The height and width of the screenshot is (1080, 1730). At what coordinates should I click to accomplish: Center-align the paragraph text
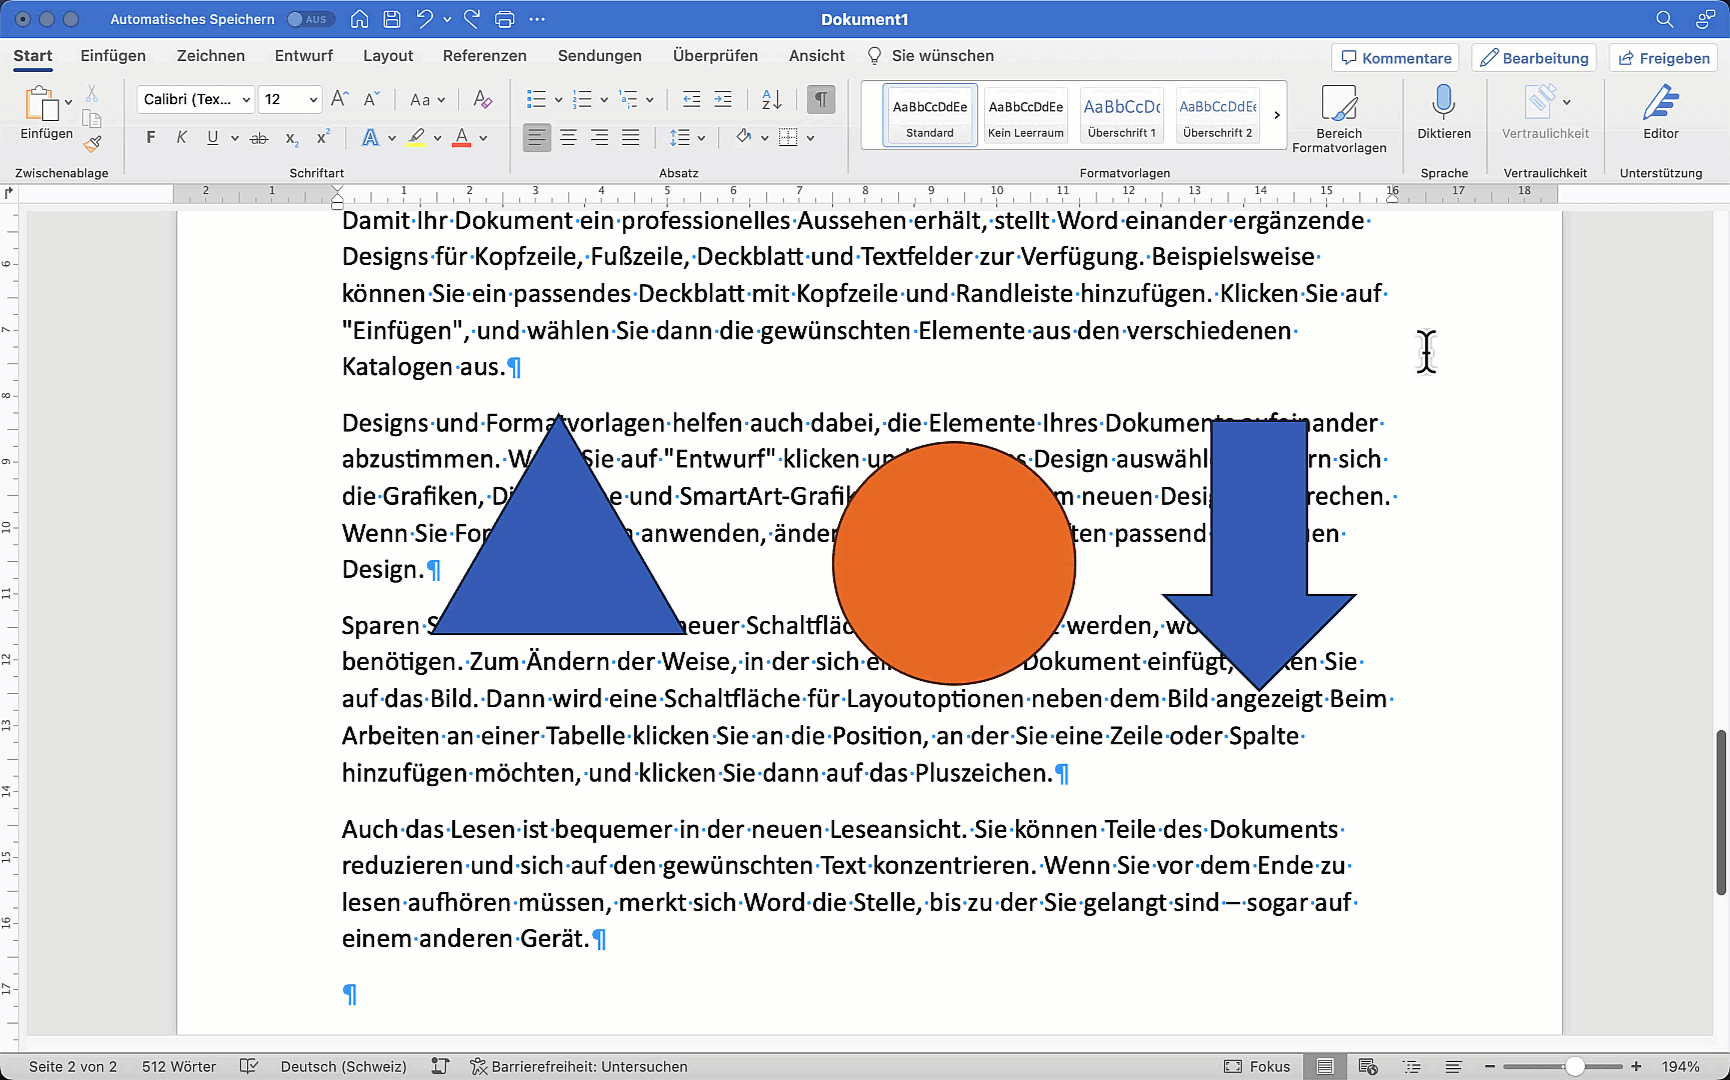(568, 138)
